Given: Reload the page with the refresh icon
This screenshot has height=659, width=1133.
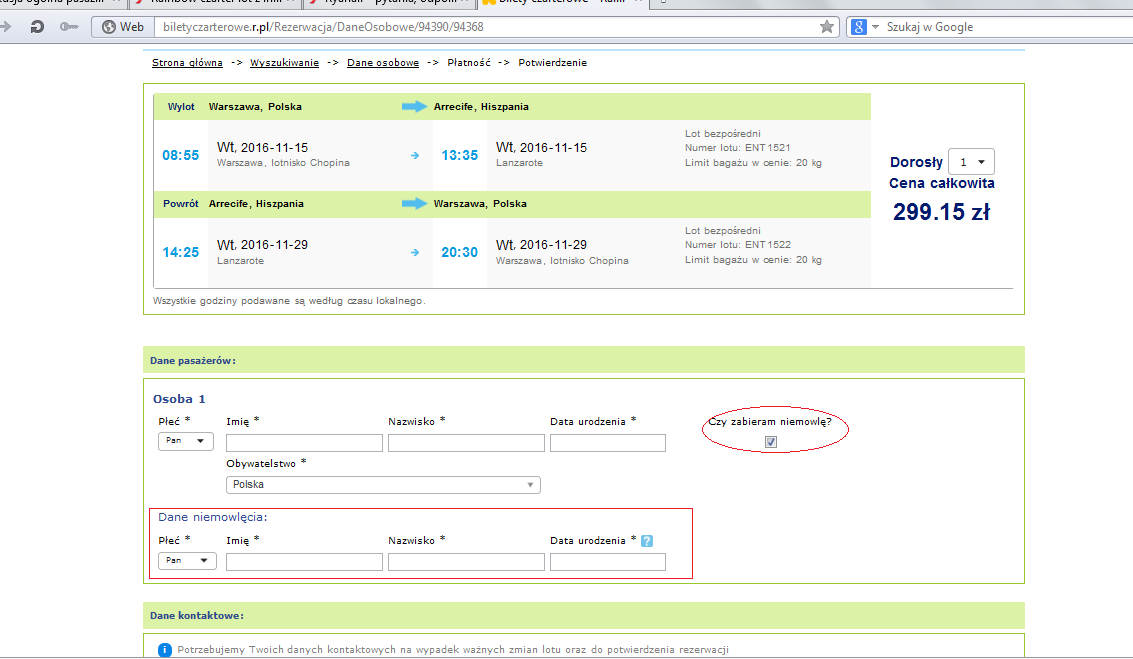Looking at the screenshot, I should coord(37,27).
